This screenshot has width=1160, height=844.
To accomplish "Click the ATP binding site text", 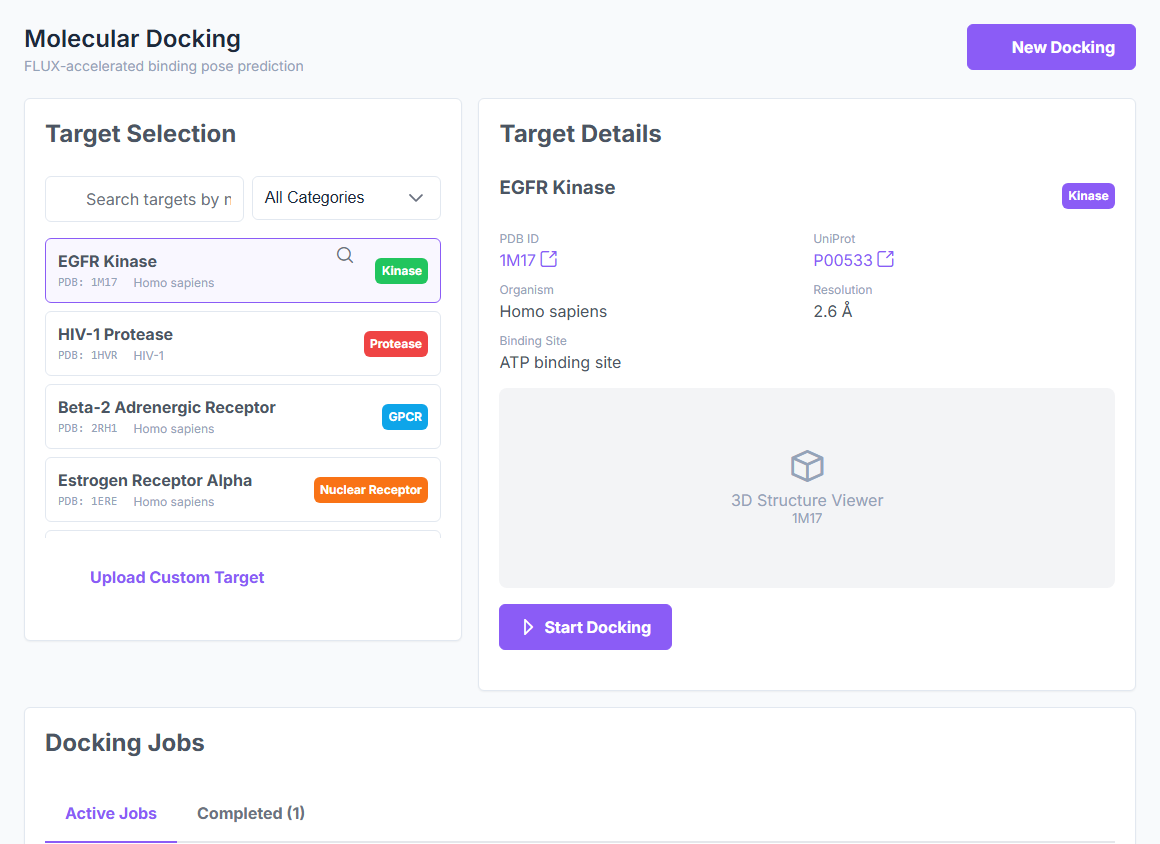I will click(x=560, y=362).
